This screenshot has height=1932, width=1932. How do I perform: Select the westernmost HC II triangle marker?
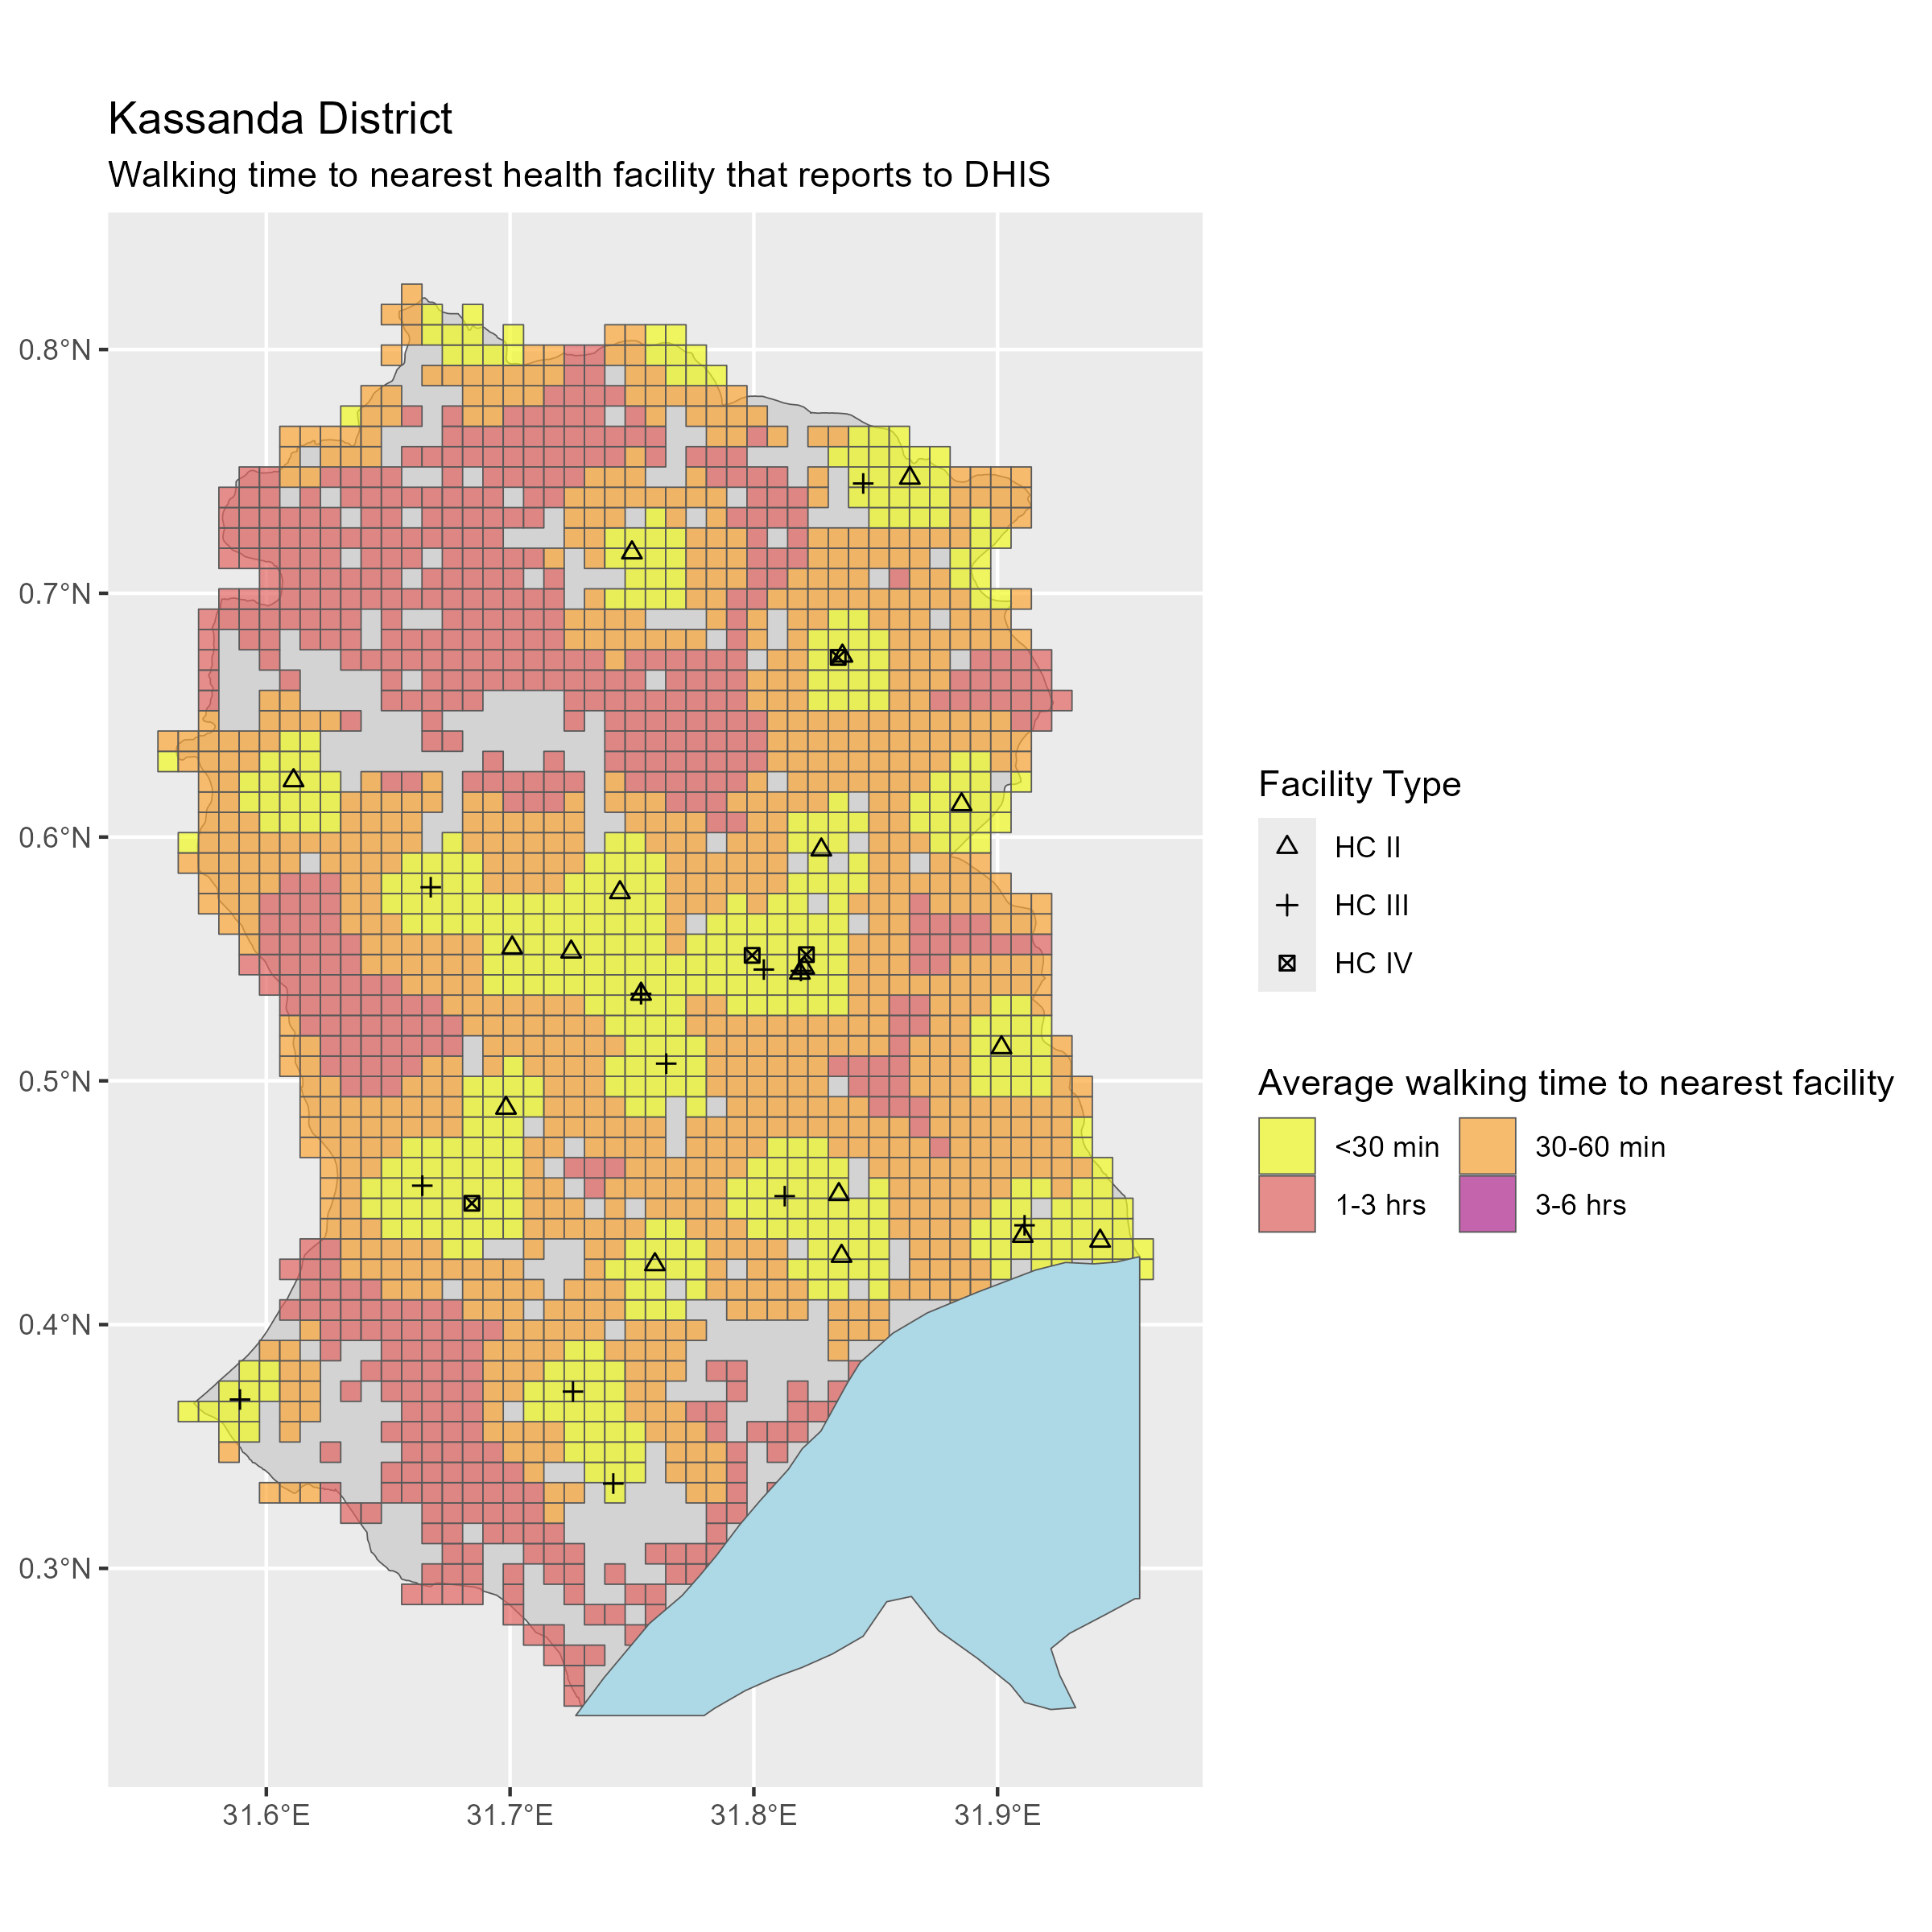point(293,778)
